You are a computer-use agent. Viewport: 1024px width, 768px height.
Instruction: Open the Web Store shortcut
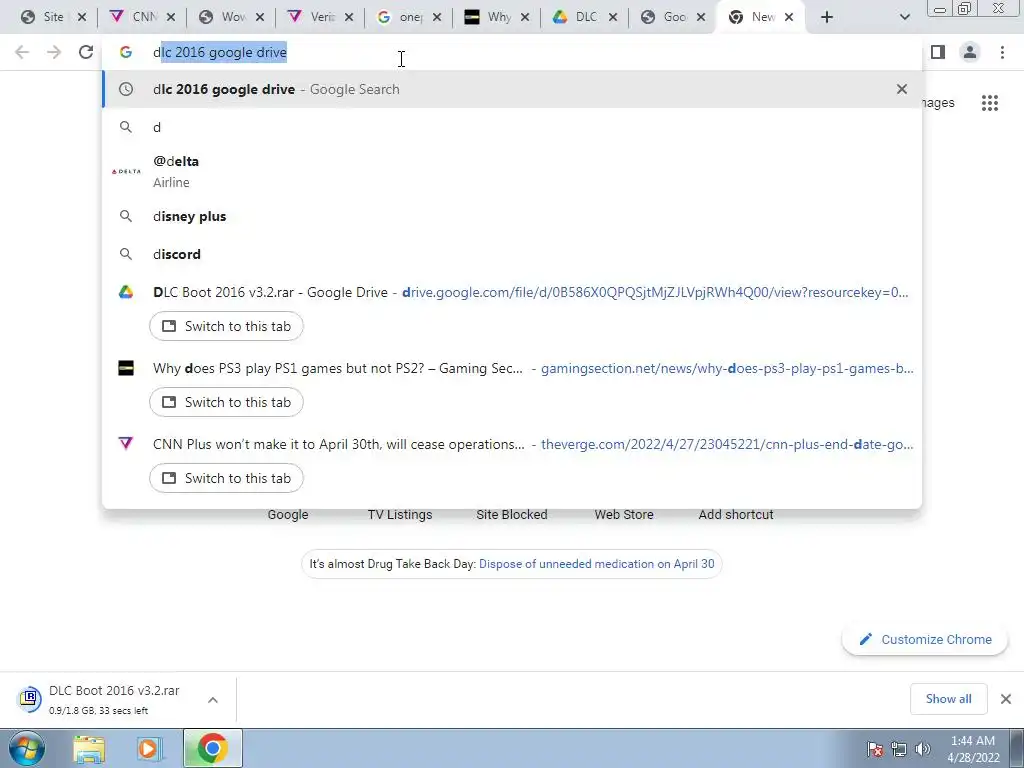(624, 514)
